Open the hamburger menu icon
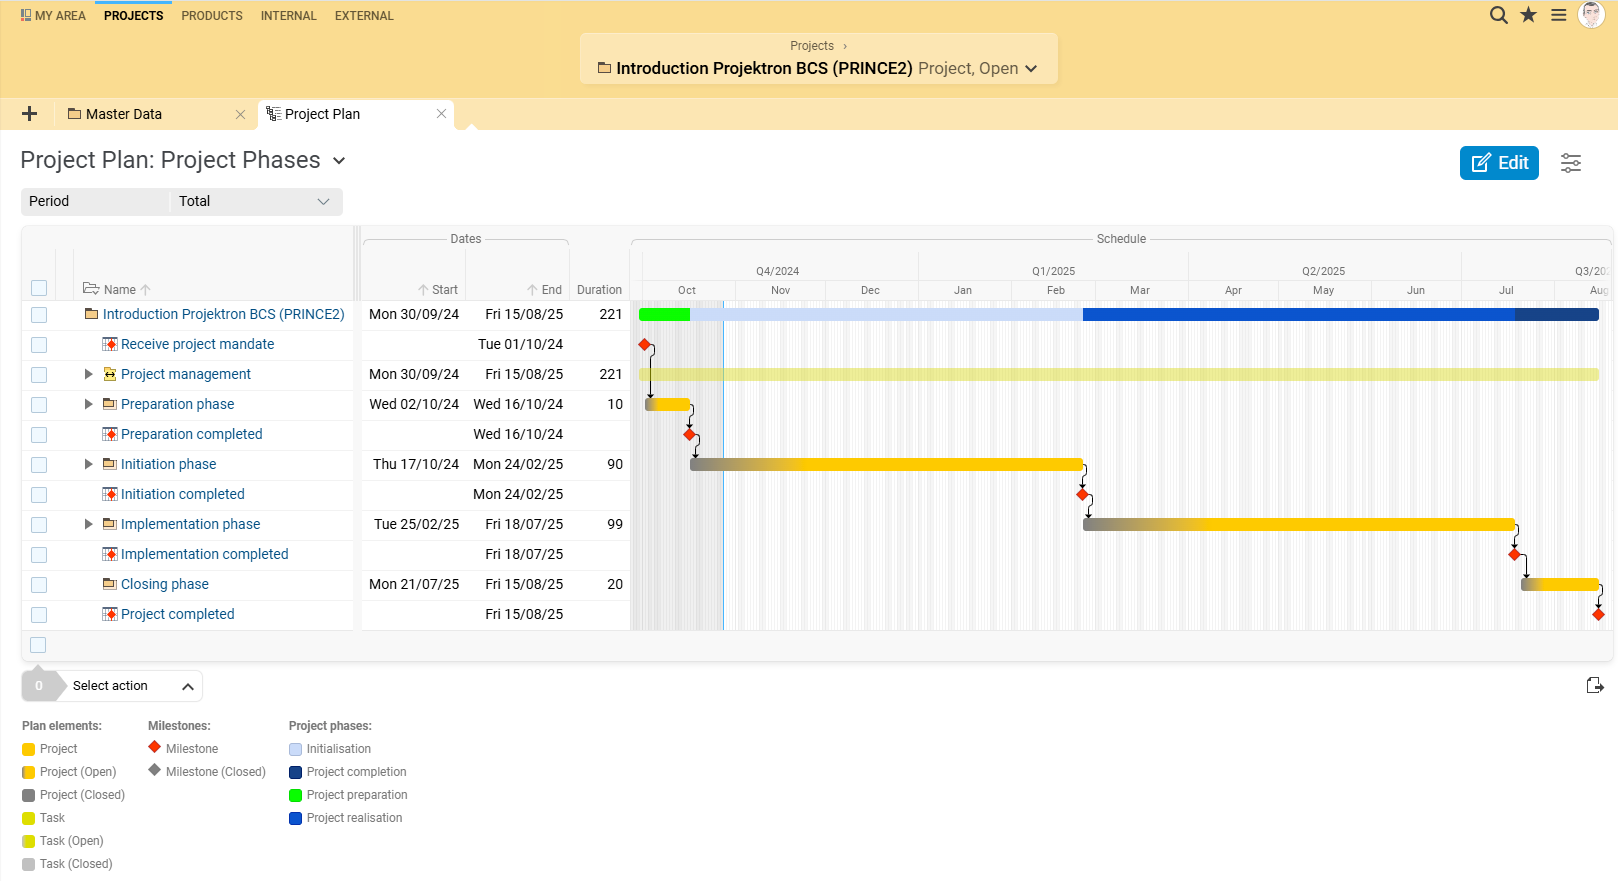Screen dimensions: 1618x881 click(1558, 15)
